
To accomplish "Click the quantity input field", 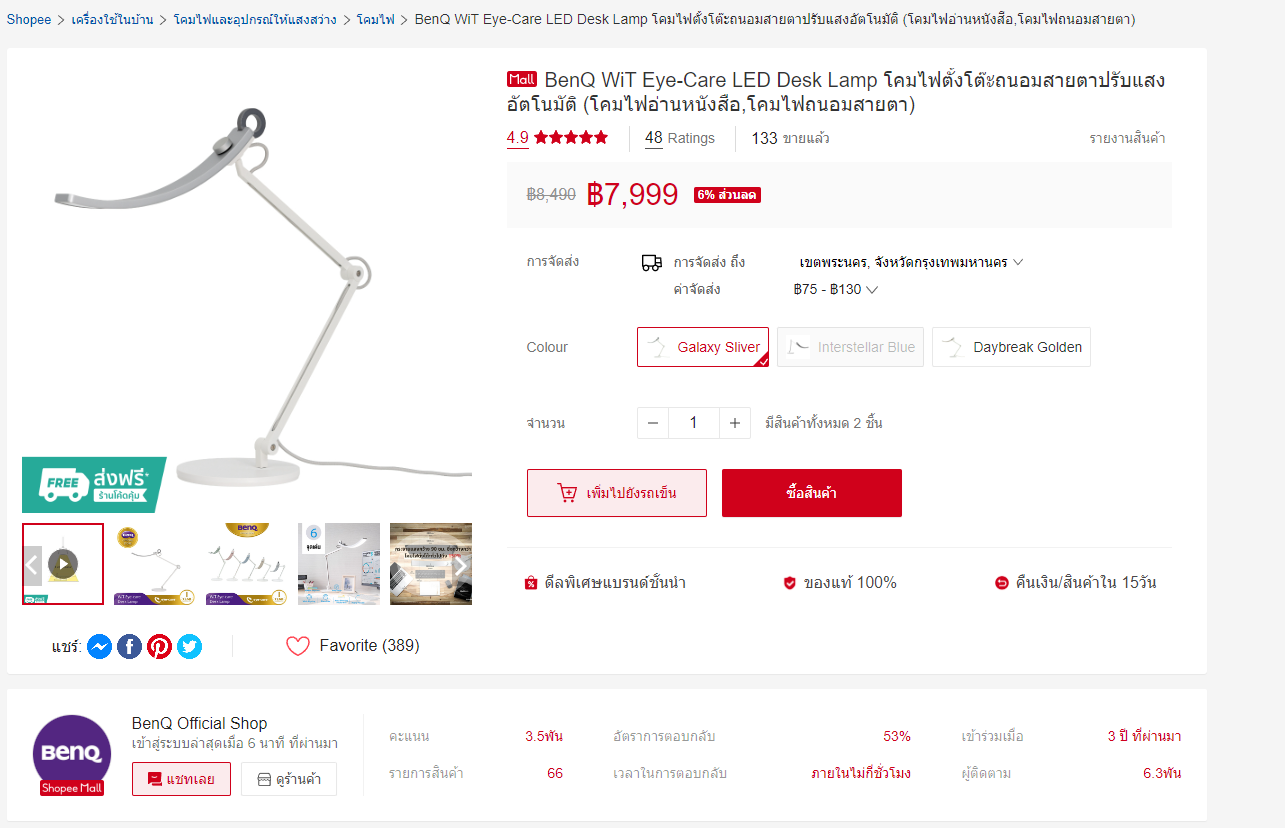I will coord(693,423).
